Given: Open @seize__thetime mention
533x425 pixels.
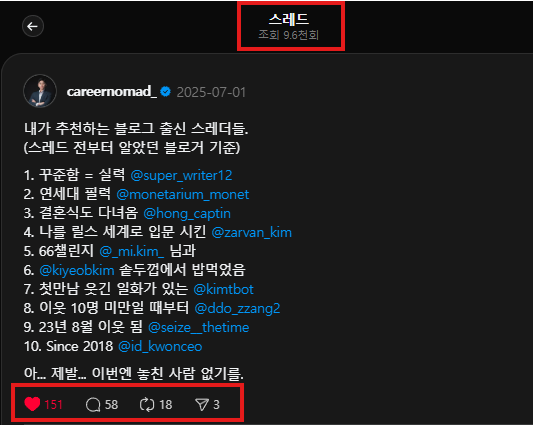Looking at the screenshot, I should click(x=199, y=327).
